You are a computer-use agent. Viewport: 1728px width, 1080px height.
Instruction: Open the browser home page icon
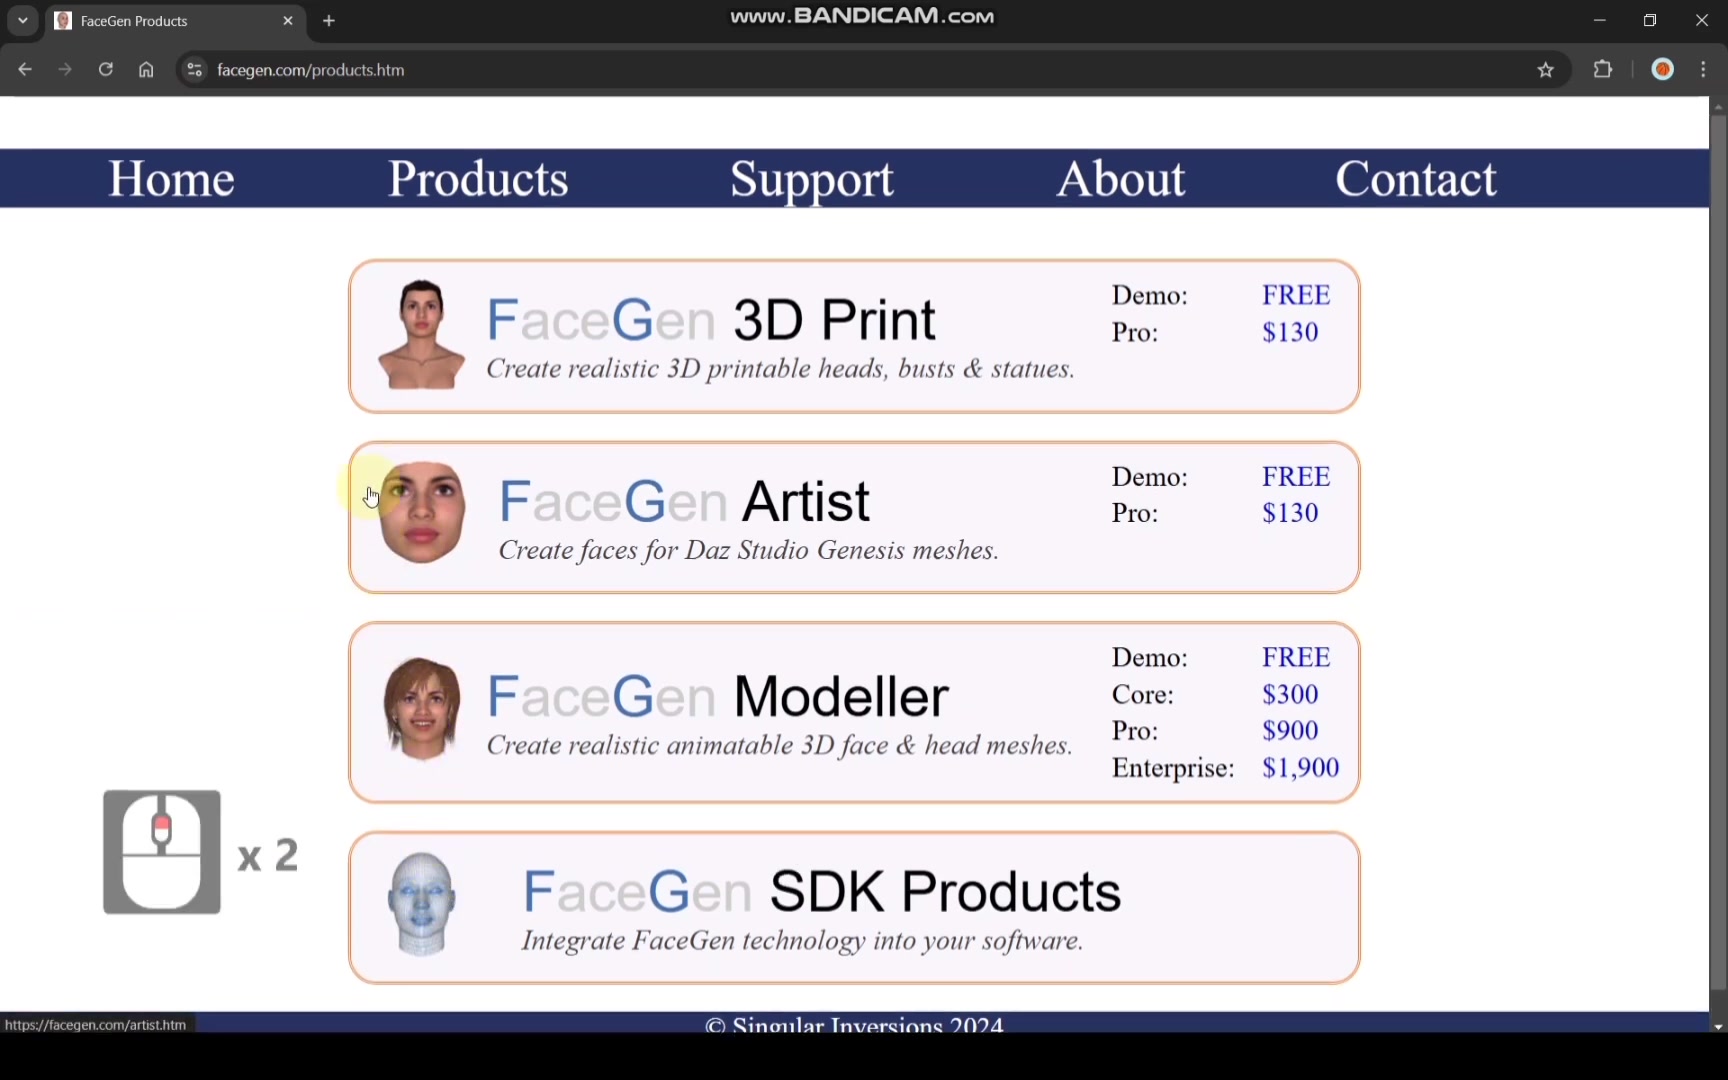click(x=146, y=70)
